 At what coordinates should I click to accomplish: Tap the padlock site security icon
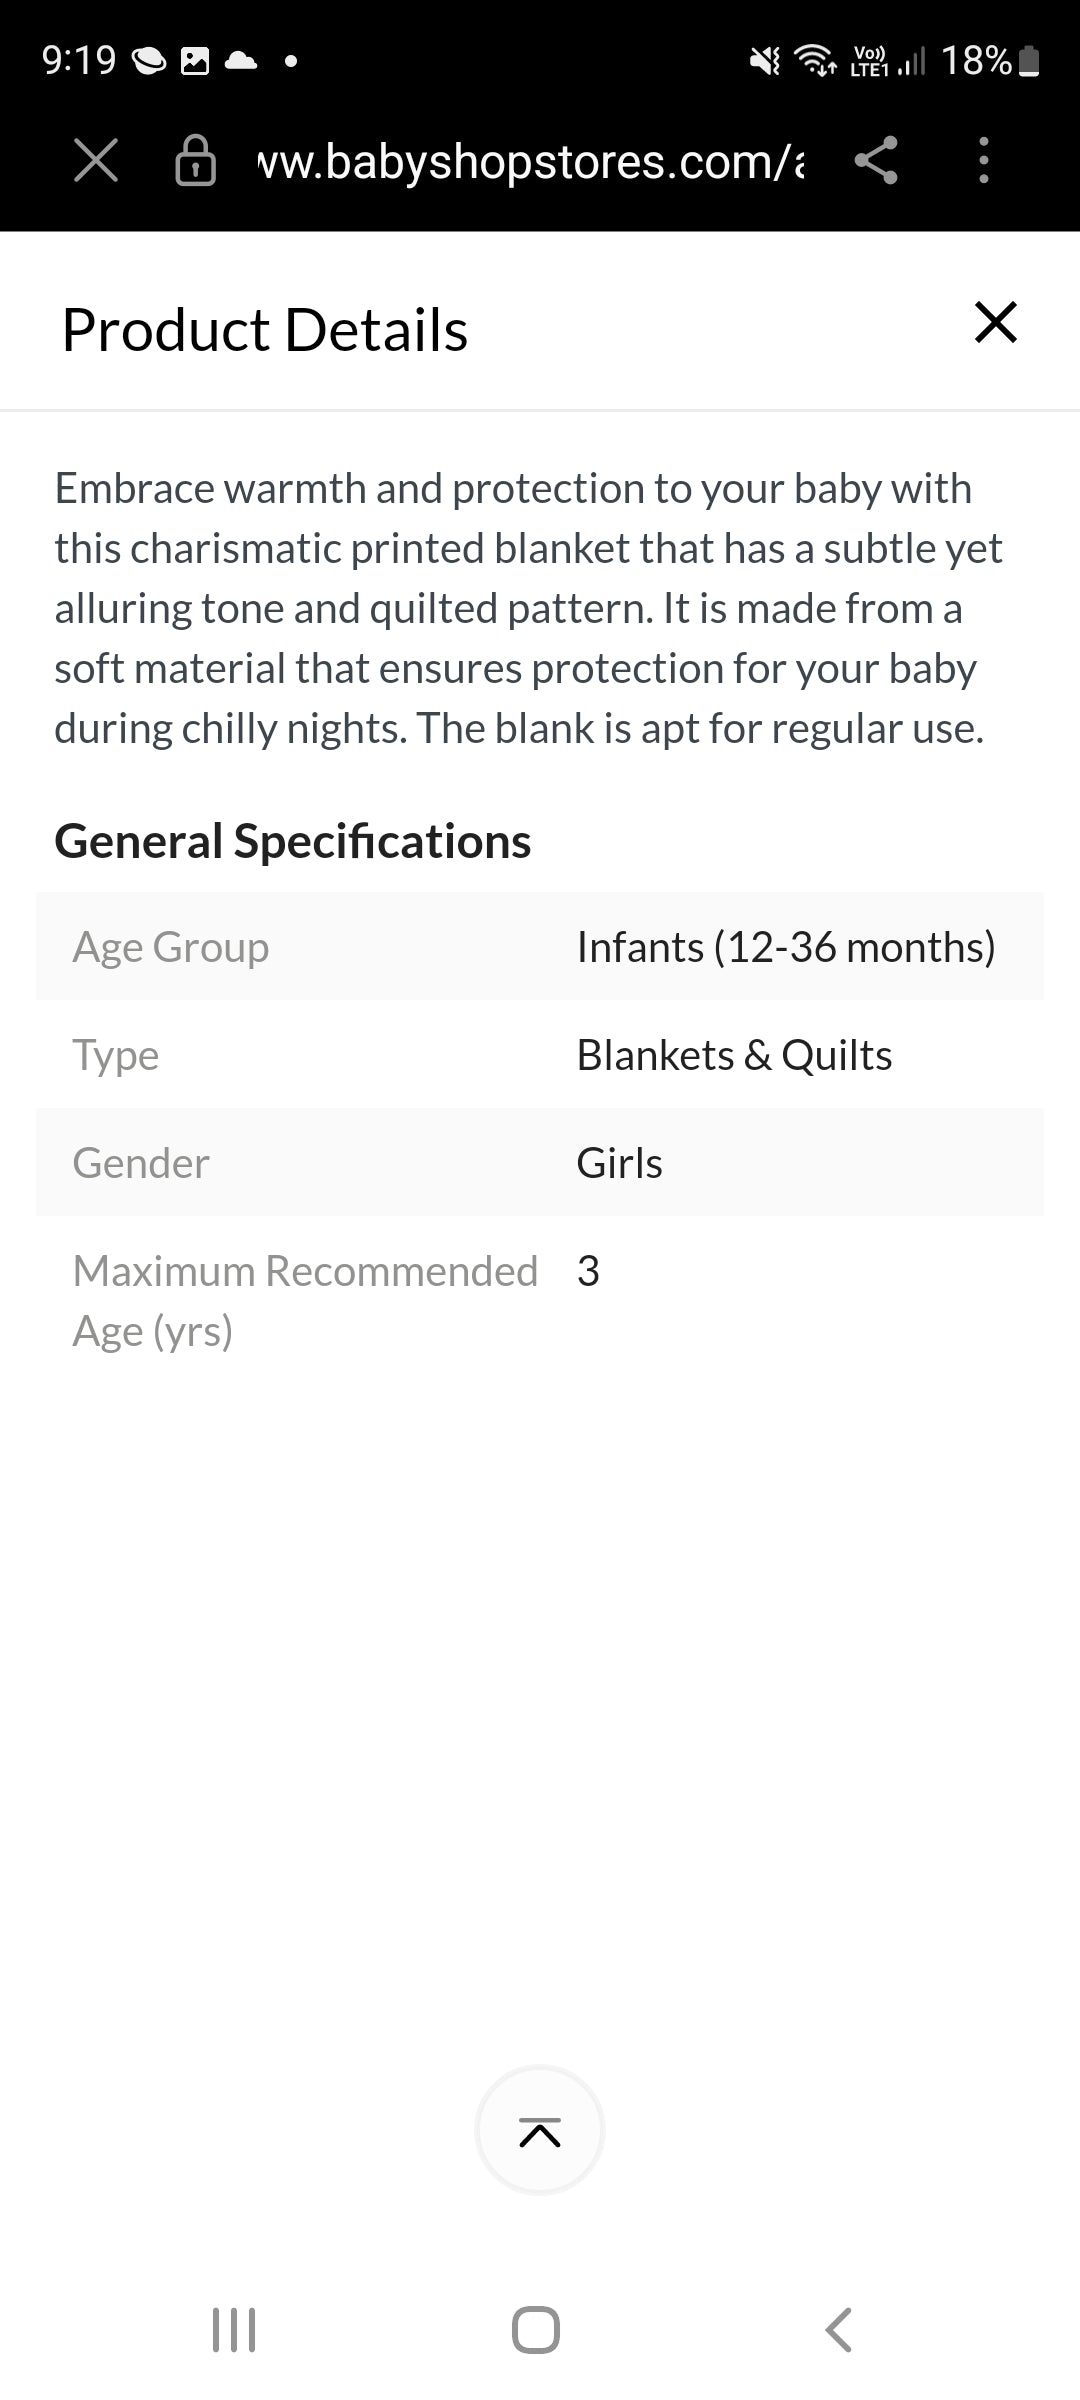point(195,160)
